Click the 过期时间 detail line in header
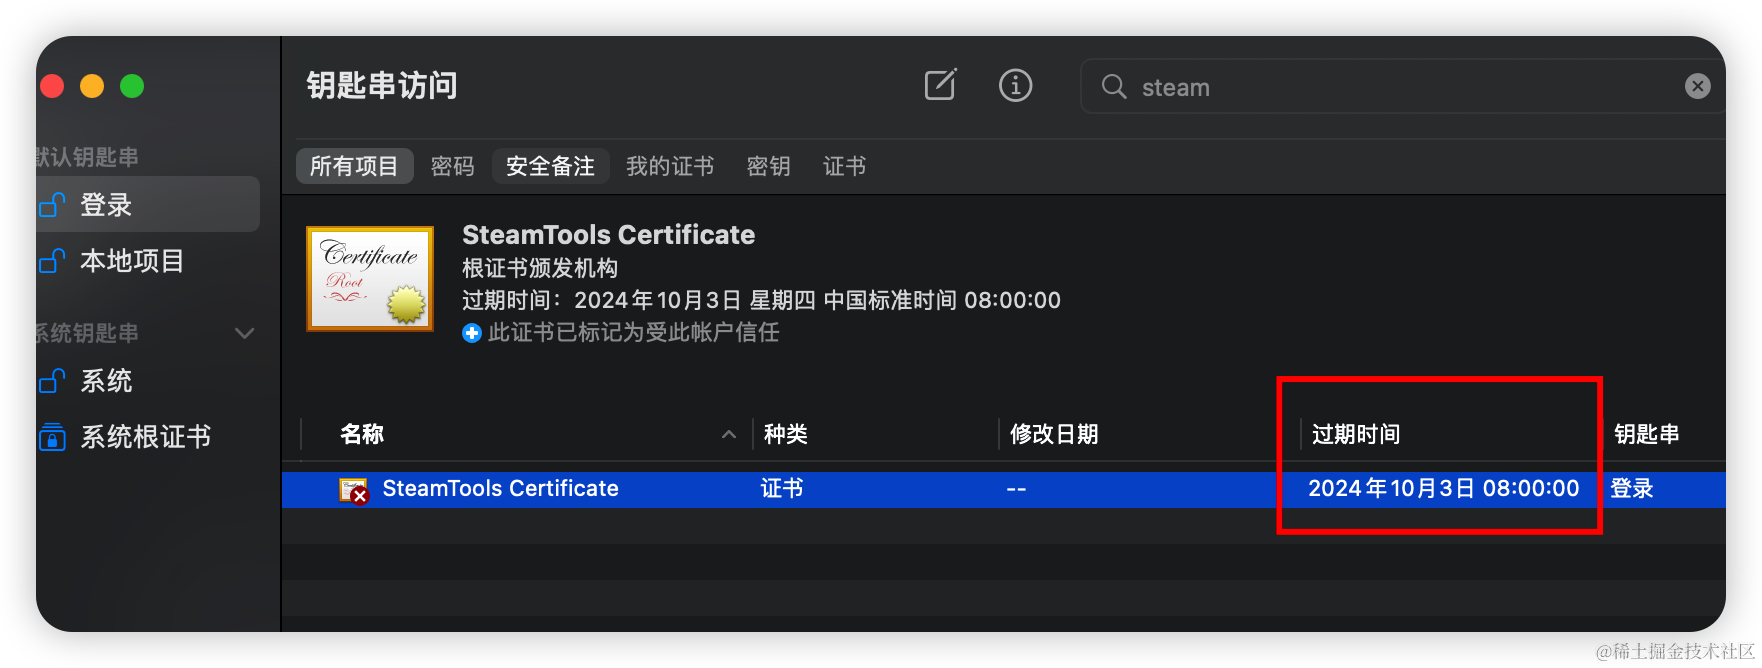The width and height of the screenshot is (1762, 668). 761,300
